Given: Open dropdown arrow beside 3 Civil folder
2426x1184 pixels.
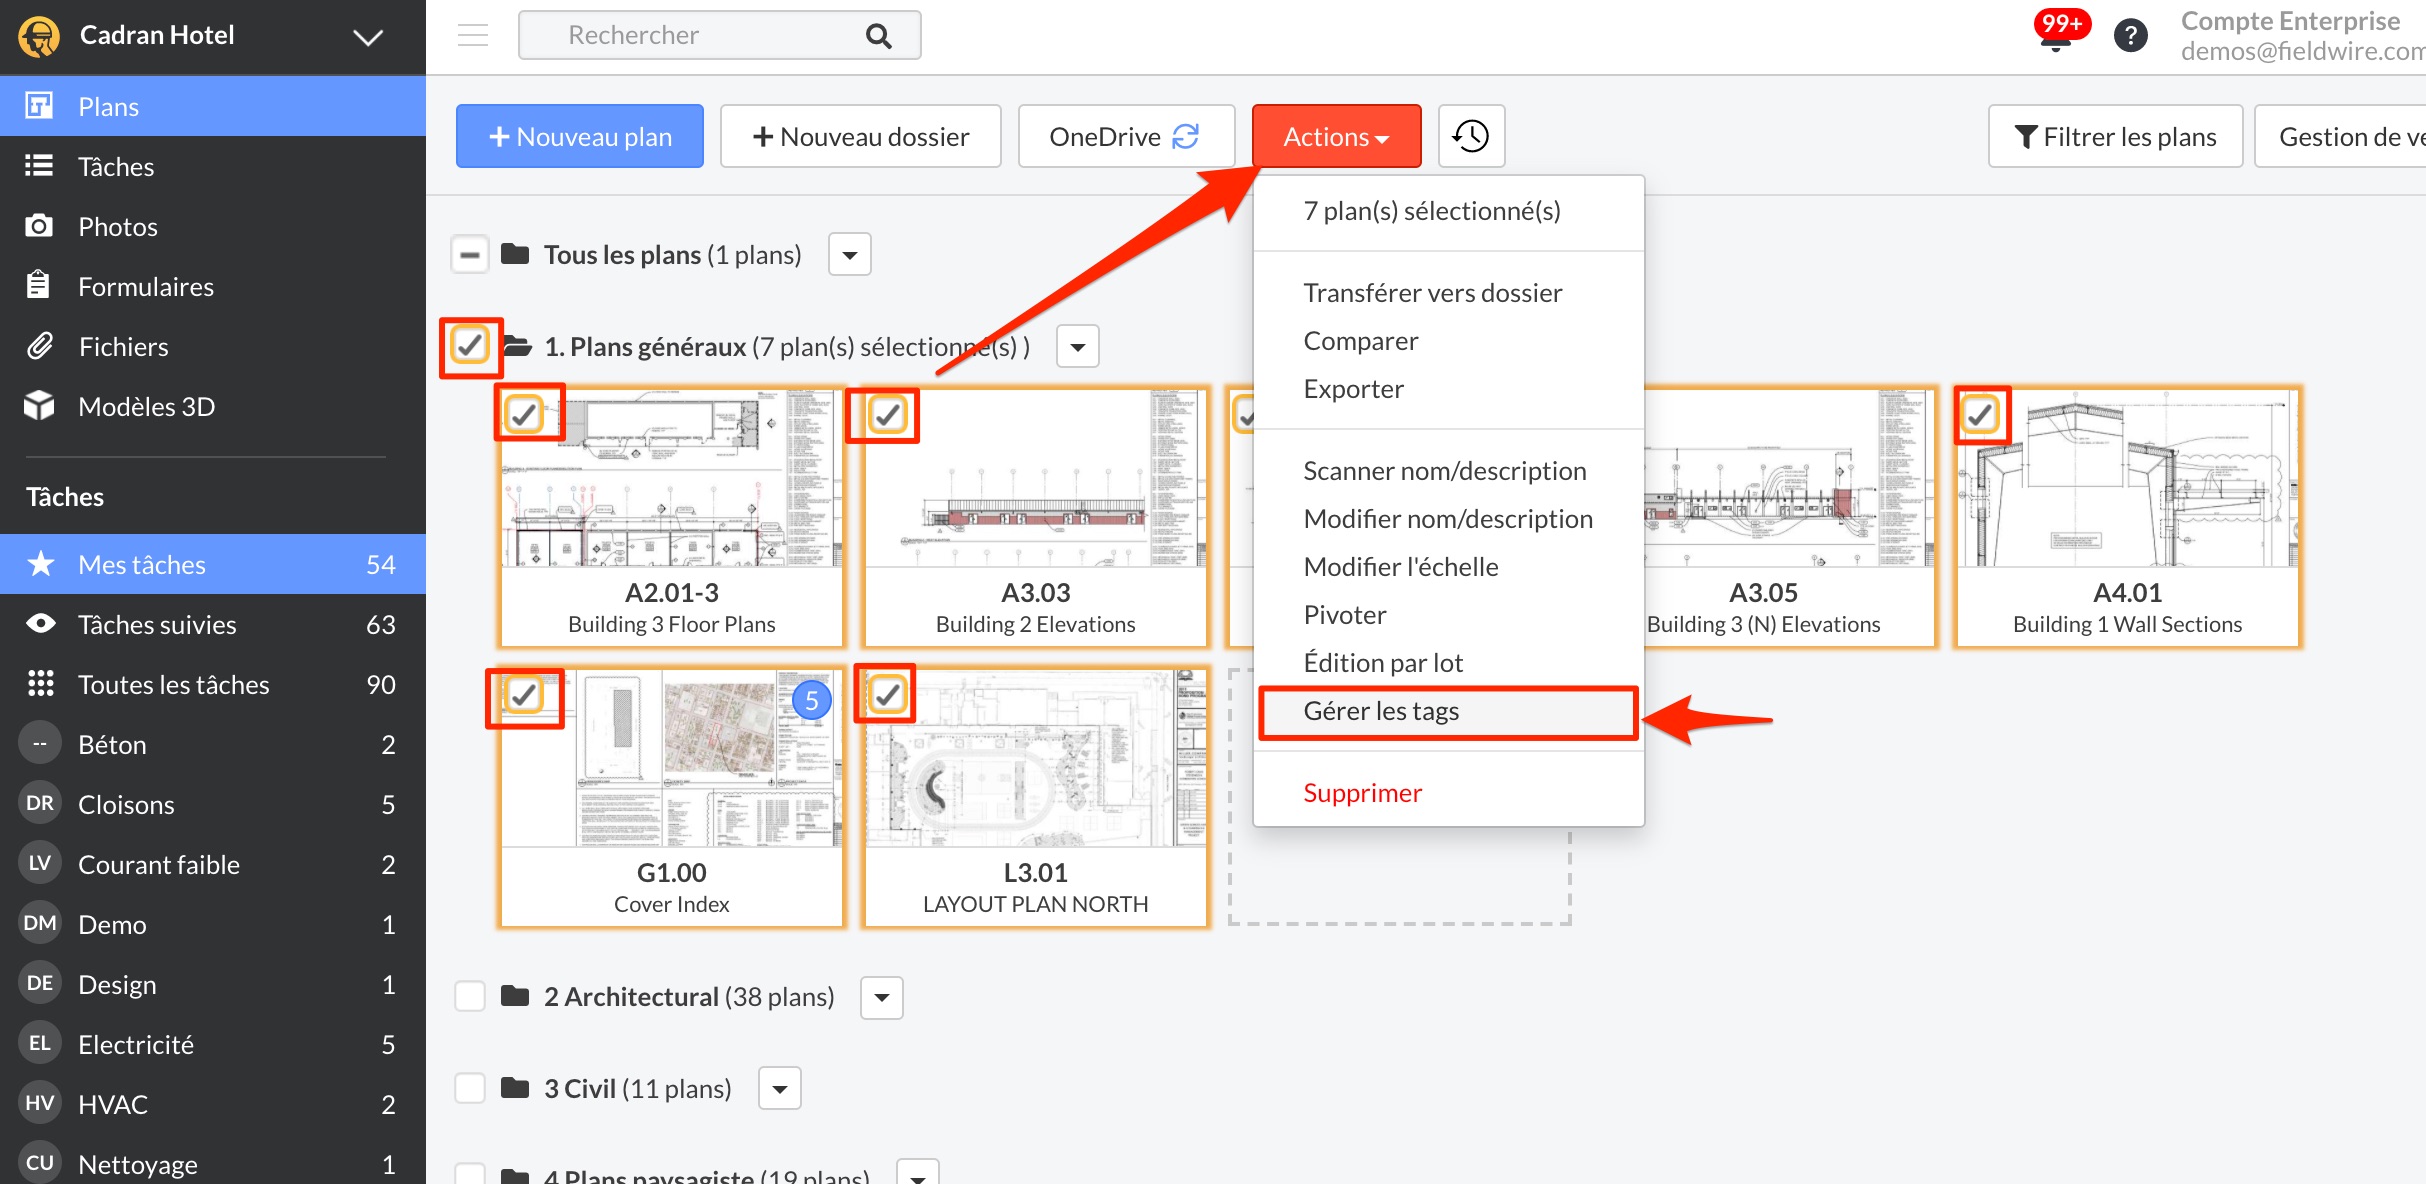Looking at the screenshot, I should tap(780, 1088).
